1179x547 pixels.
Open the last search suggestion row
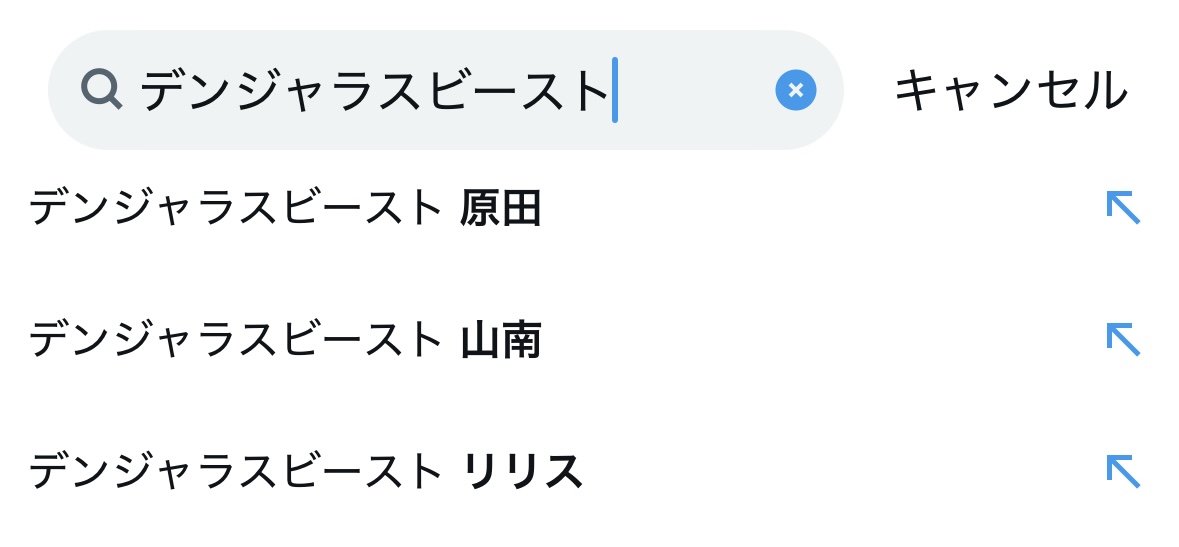[580, 472]
